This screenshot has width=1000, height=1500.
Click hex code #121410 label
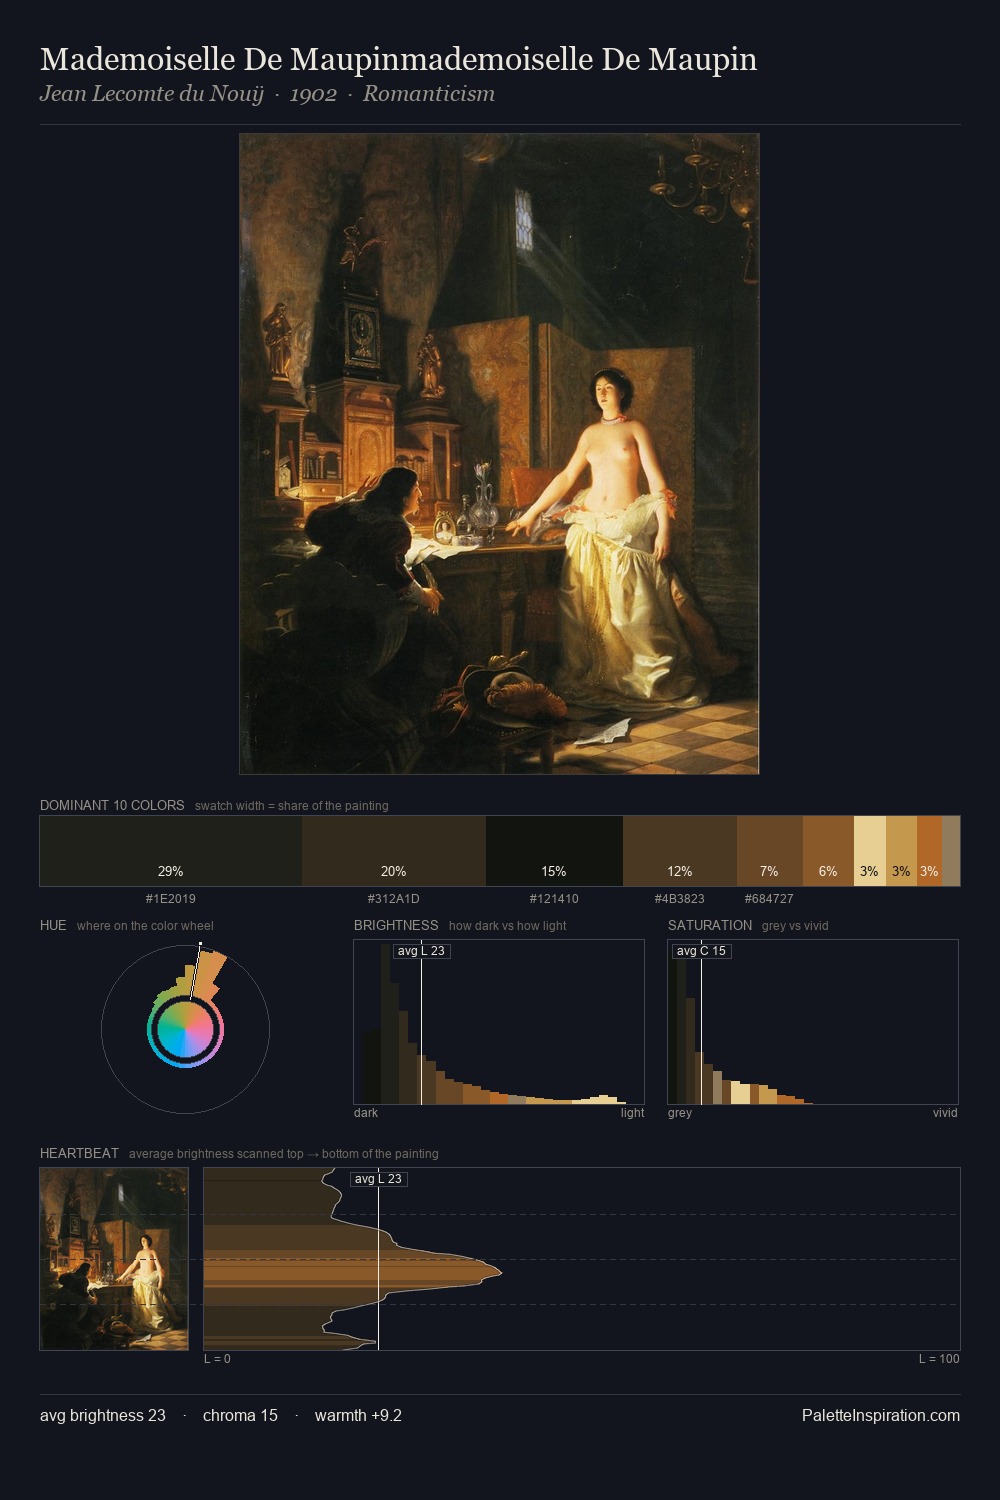pos(554,899)
